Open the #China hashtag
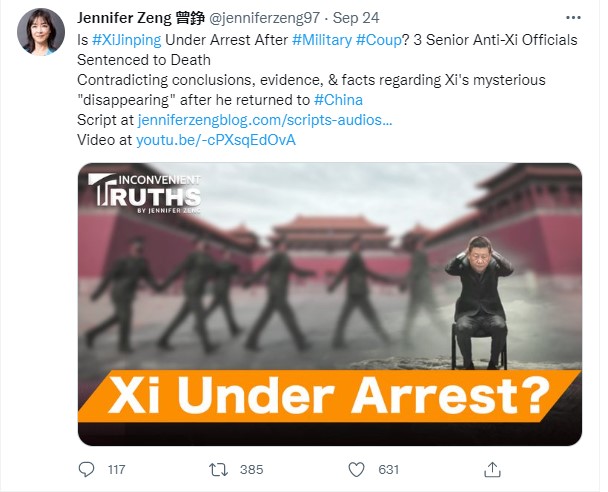The width and height of the screenshot is (608, 492). pyautogui.click(x=338, y=100)
